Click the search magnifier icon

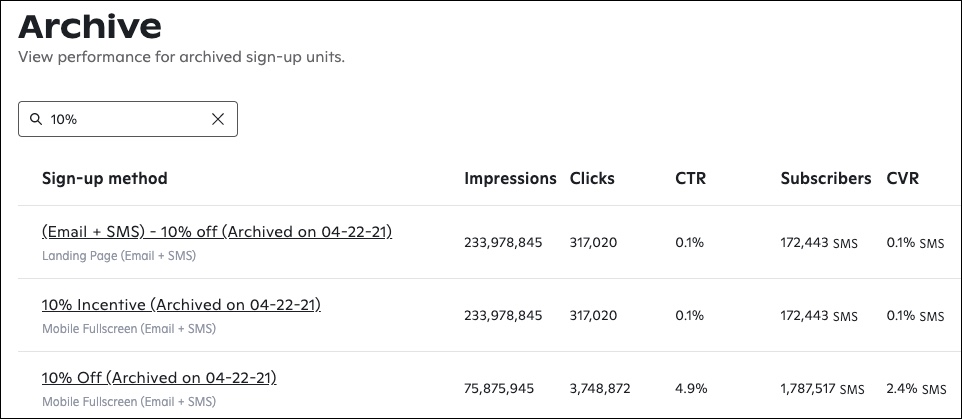pos(37,119)
